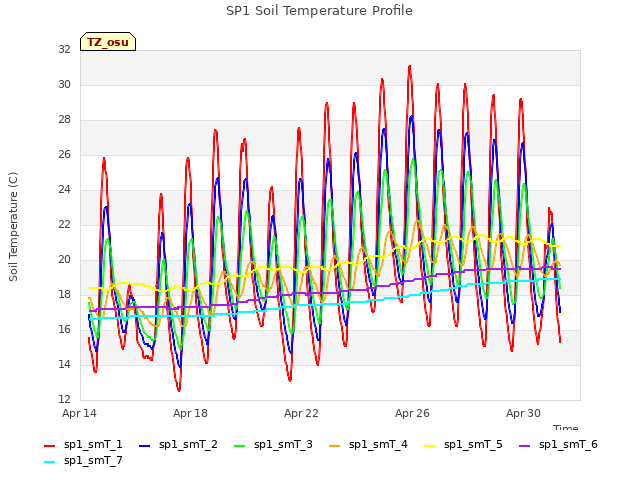
Task: Click the cyan sp1_smT_7 legend swatch
Action: [x=49, y=462]
